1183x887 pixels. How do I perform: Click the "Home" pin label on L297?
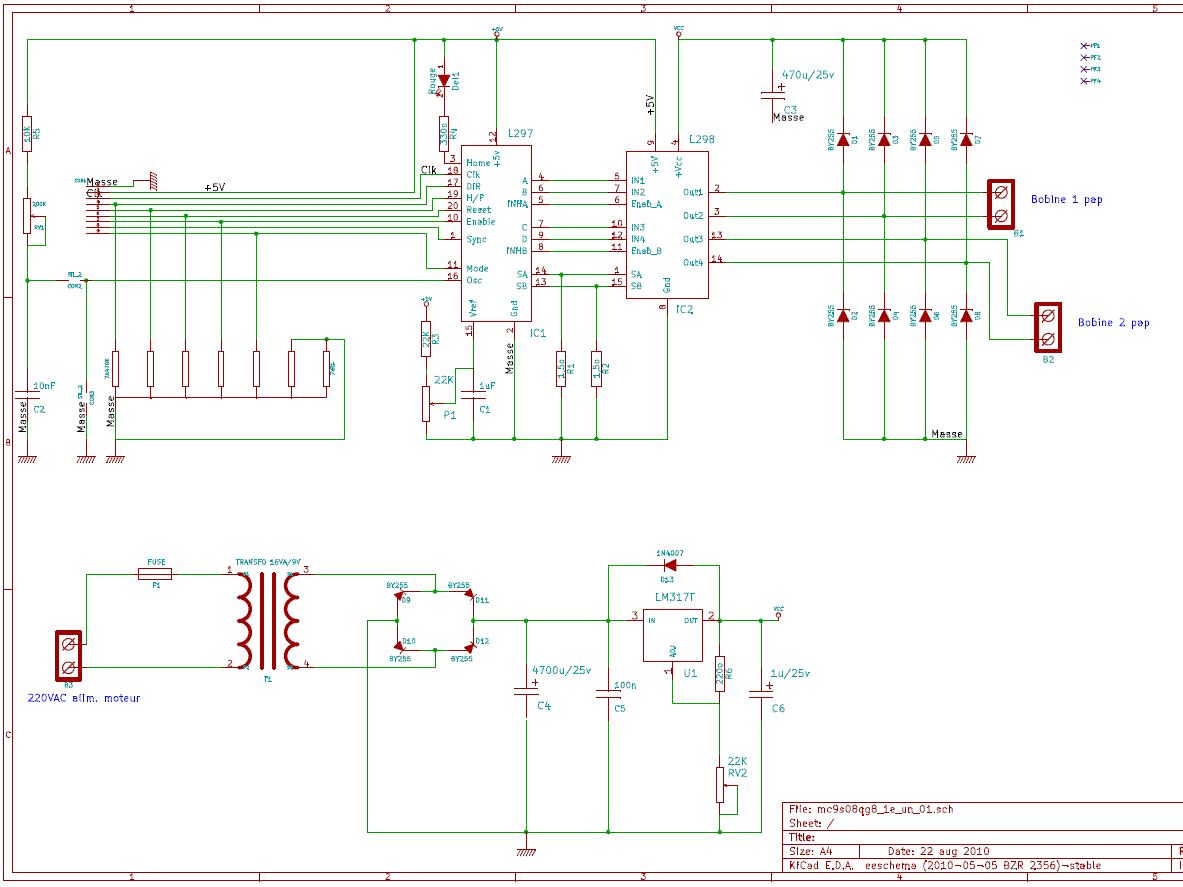(478, 162)
